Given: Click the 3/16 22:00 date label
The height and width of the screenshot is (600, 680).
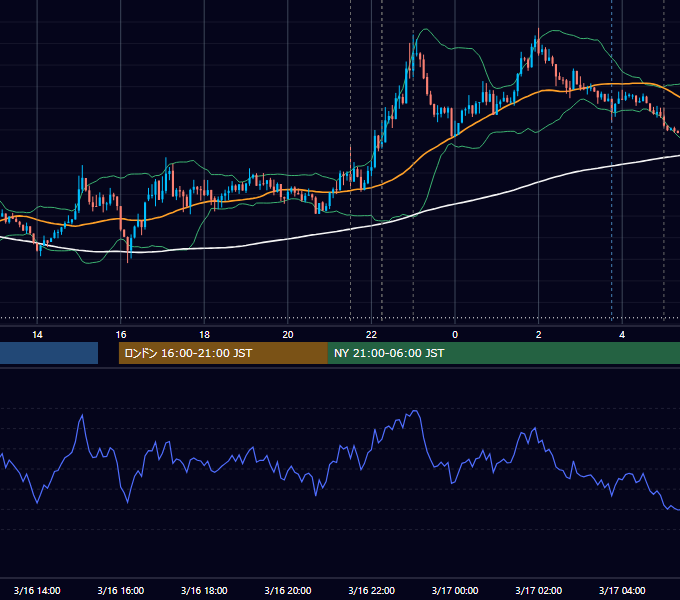Looking at the screenshot, I should tap(372, 590).
